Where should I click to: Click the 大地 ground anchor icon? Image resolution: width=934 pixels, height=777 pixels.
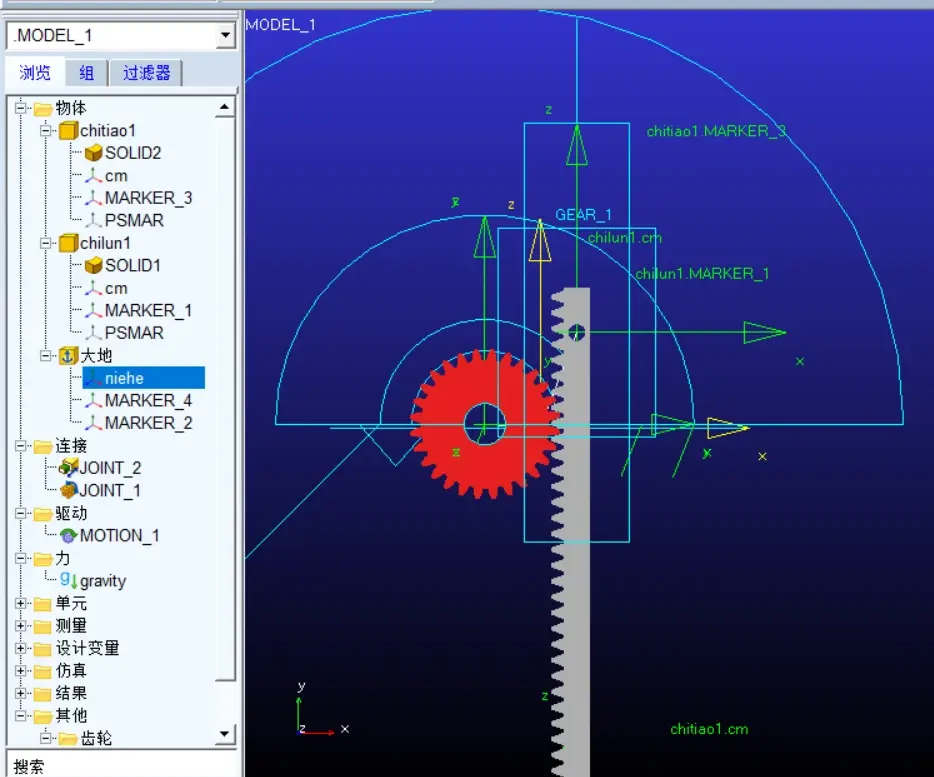pyautogui.click(x=69, y=356)
